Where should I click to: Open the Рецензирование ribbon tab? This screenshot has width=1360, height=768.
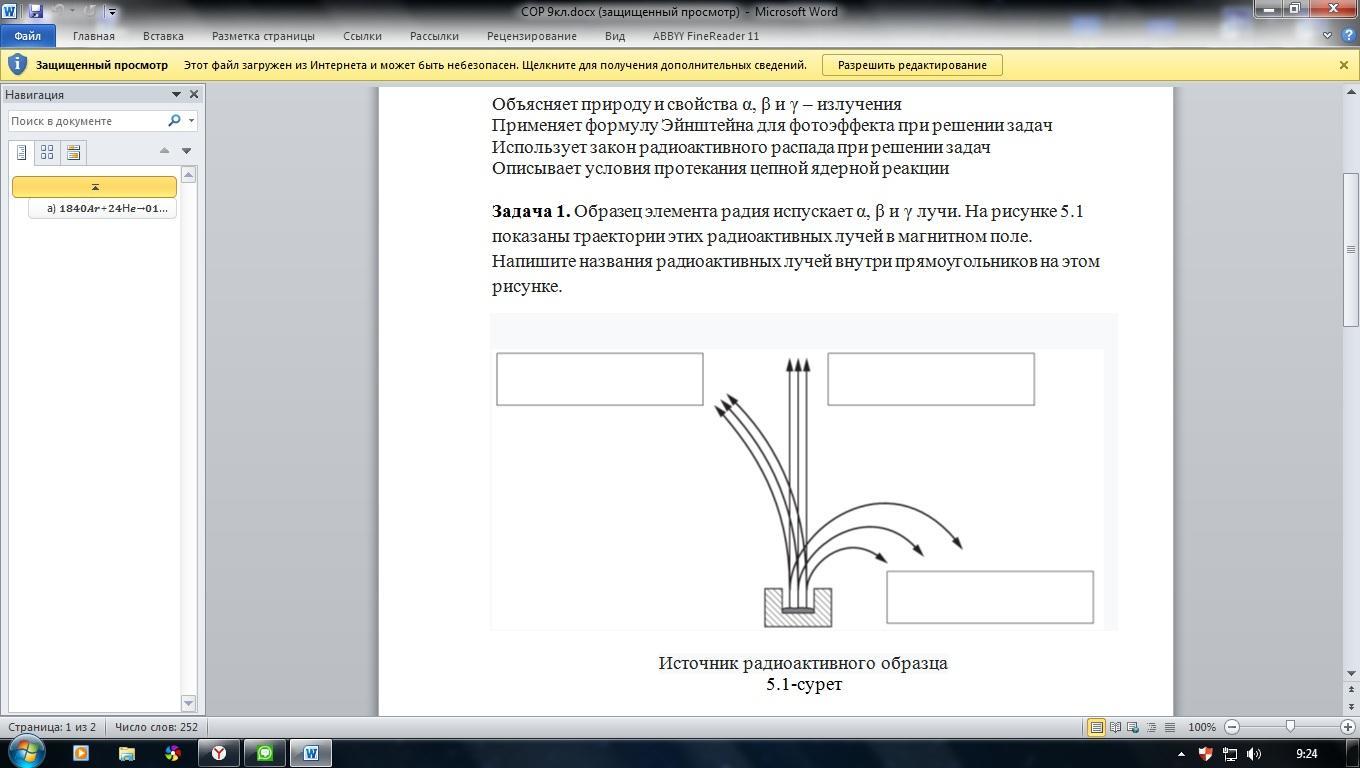pyautogui.click(x=531, y=36)
